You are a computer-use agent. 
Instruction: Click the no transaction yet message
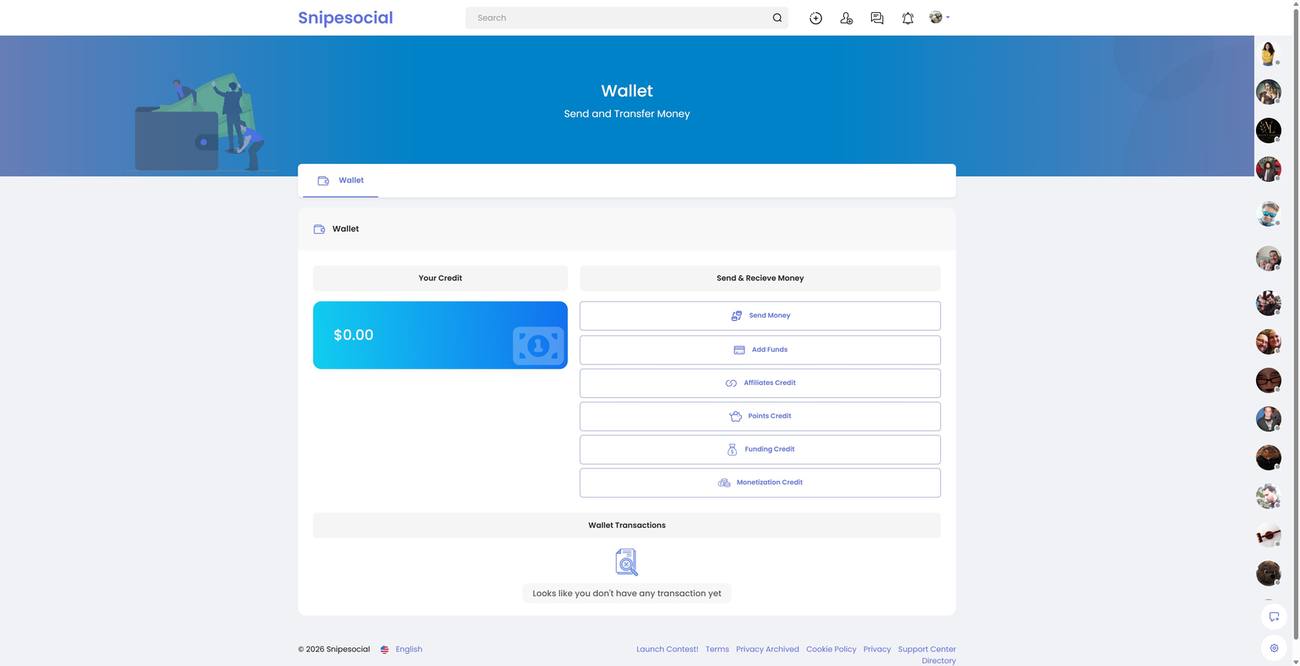(x=627, y=594)
